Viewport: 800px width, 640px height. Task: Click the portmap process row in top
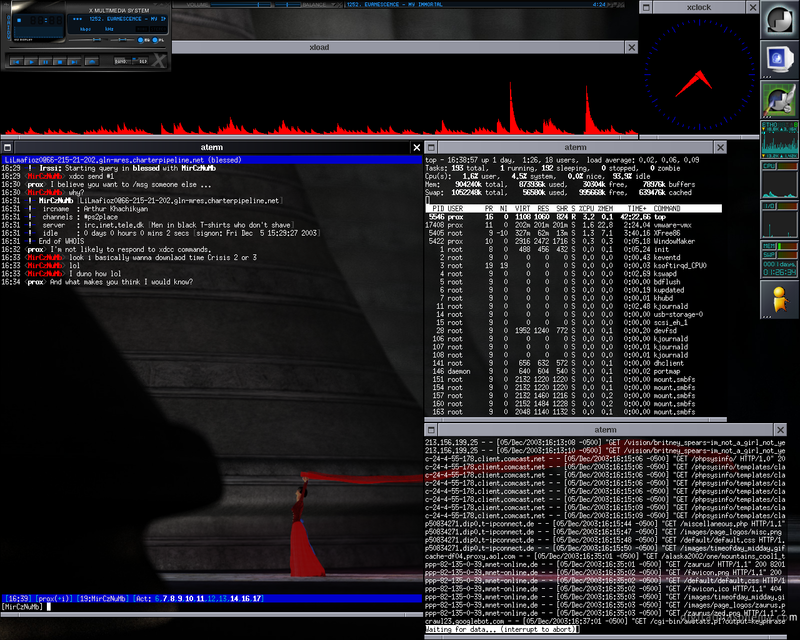coord(573,372)
